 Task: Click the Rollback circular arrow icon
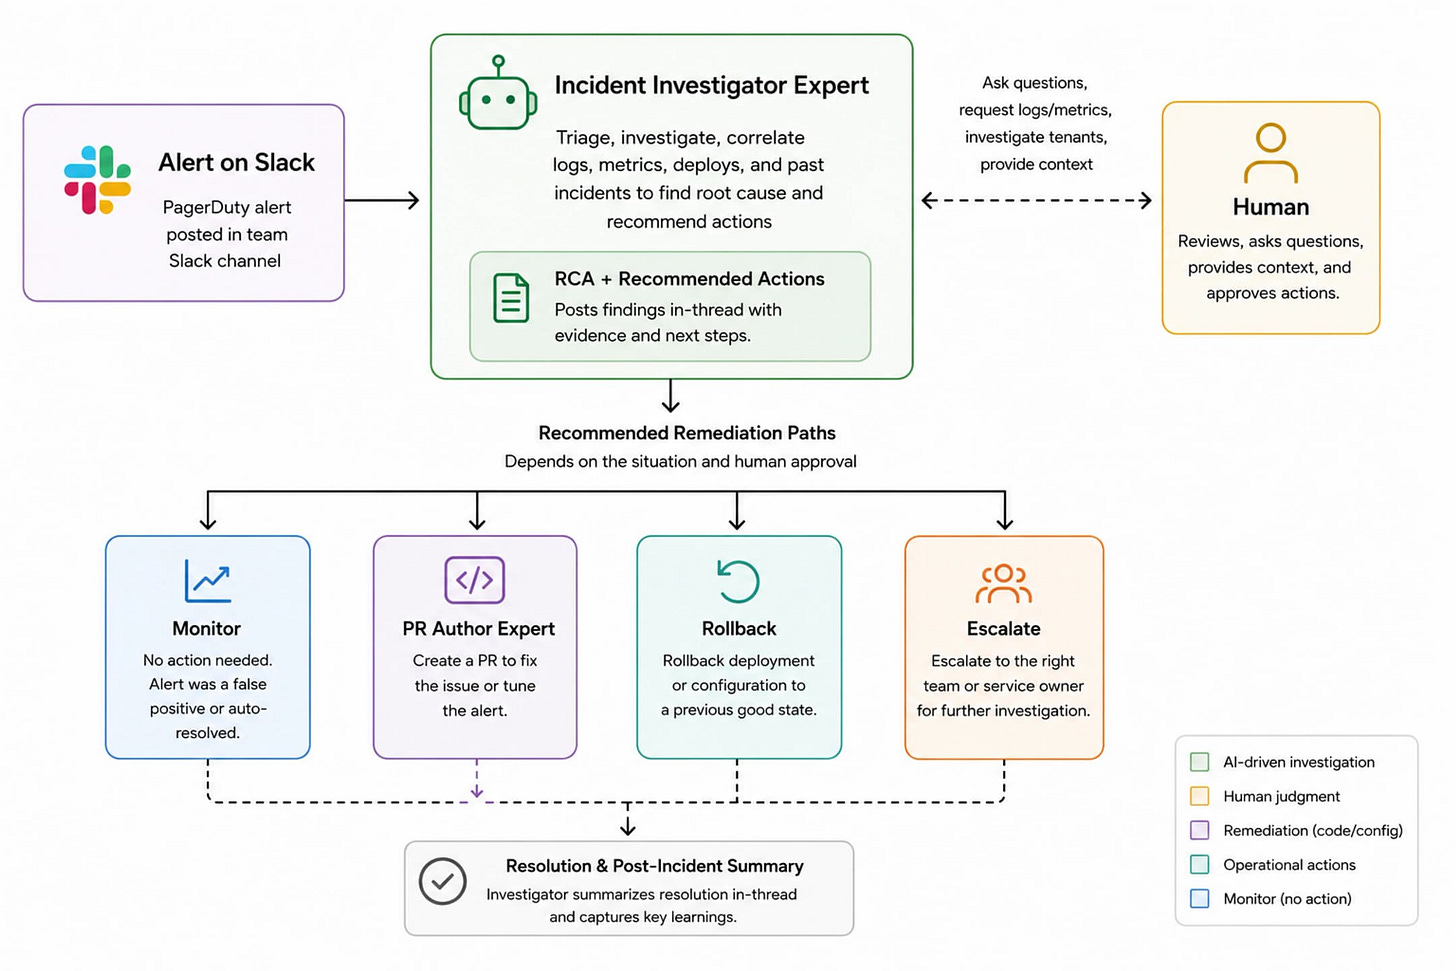[x=738, y=581]
